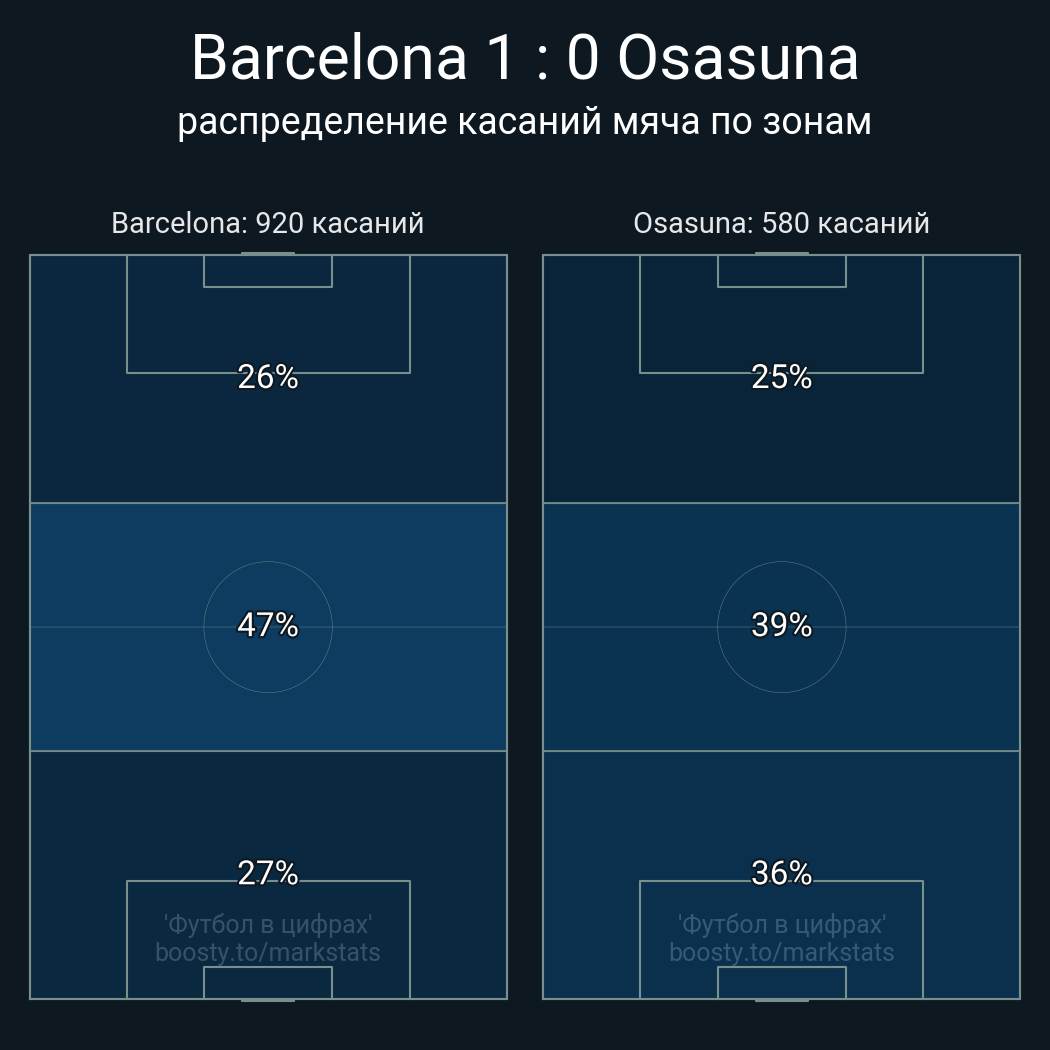
Task: Click top six-yard box on Barcelona pitch
Action: tap(267, 271)
